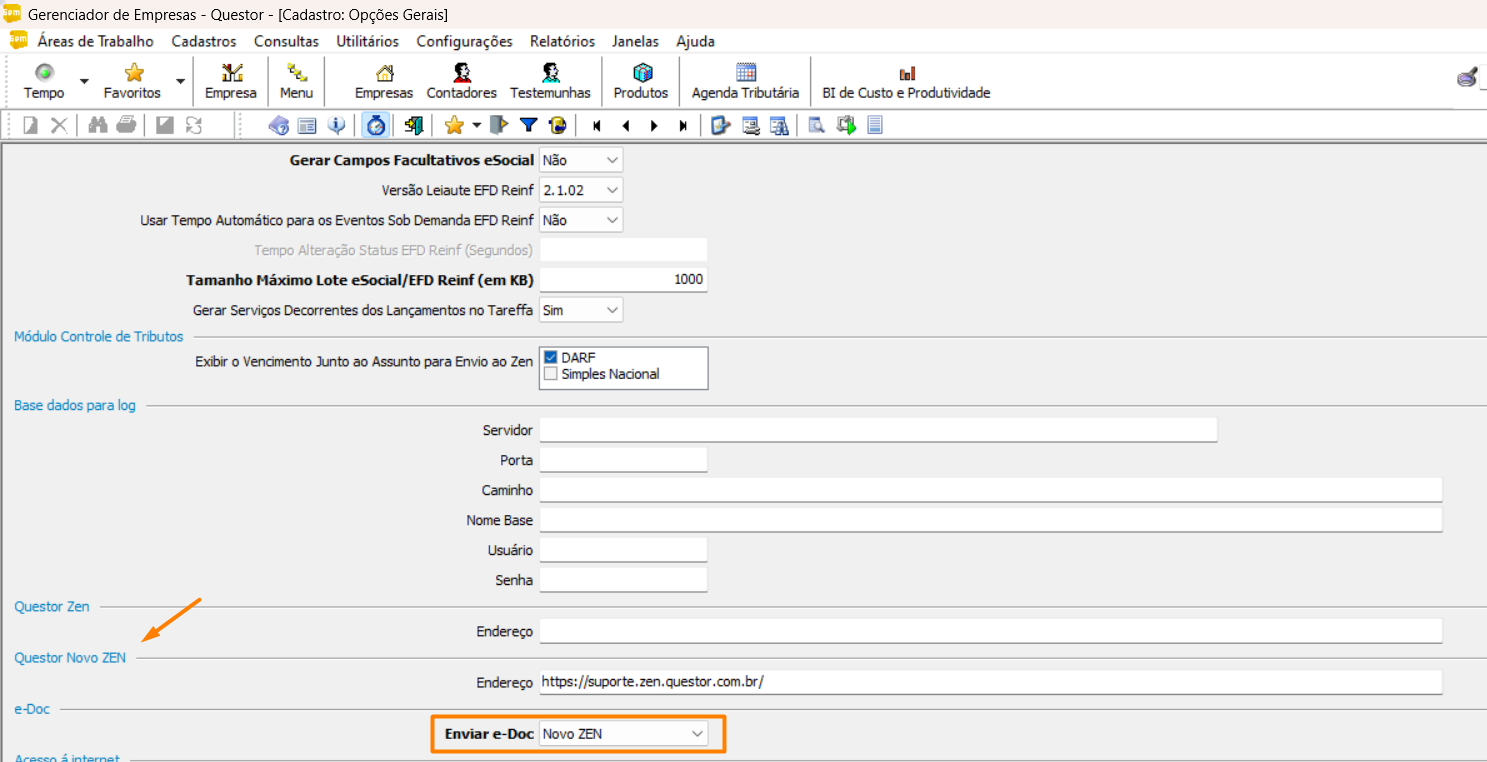Open the Configurações menu
Image resolution: width=1487 pixels, height=762 pixels.
point(464,41)
